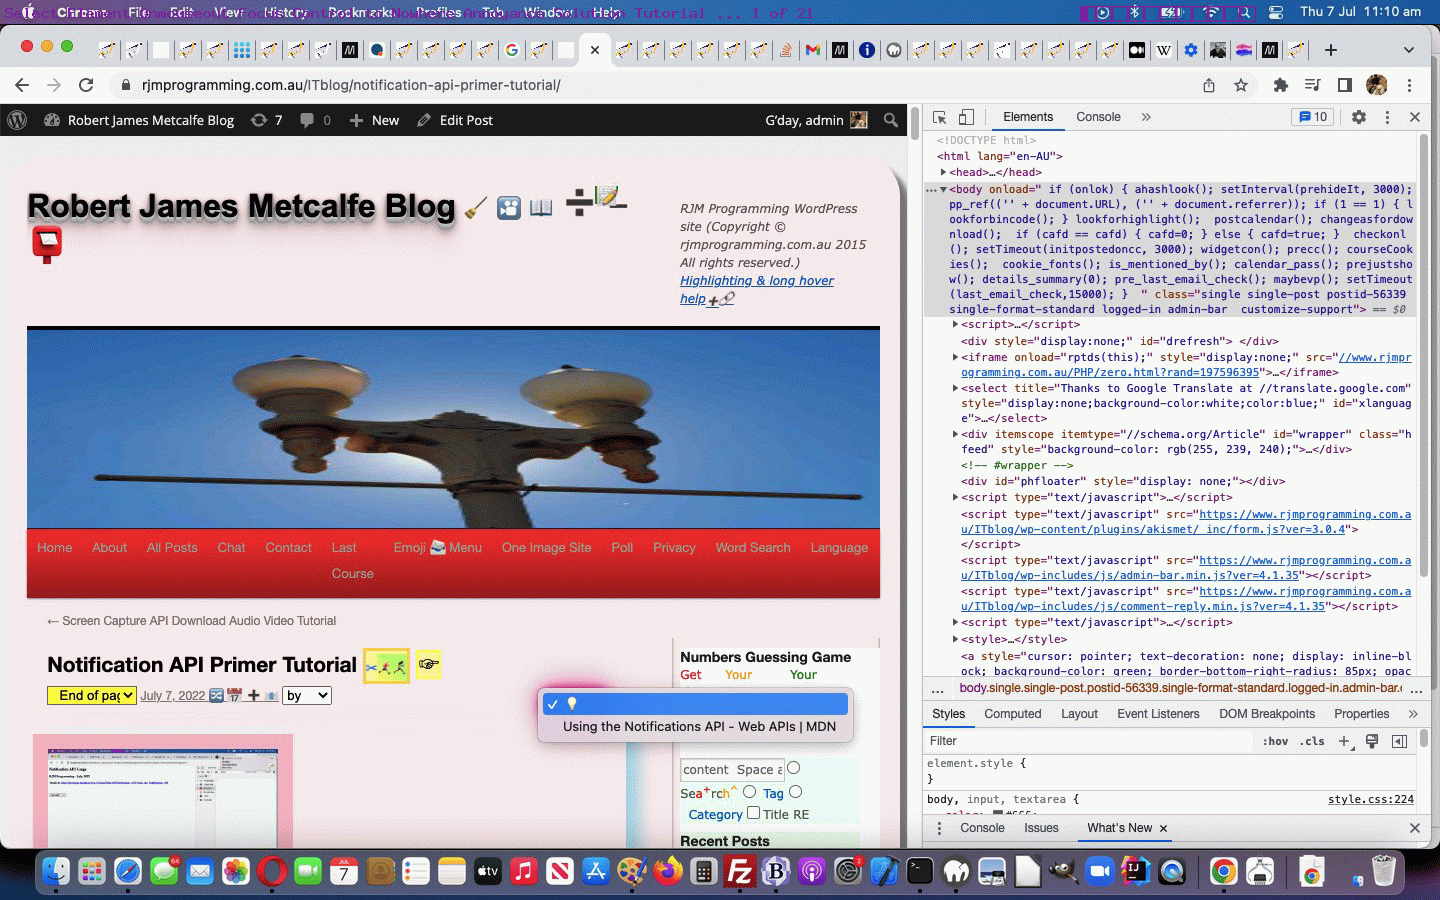The image size is (1440, 900).
Task: Switch to Computed styles tab
Action: tap(1012, 714)
